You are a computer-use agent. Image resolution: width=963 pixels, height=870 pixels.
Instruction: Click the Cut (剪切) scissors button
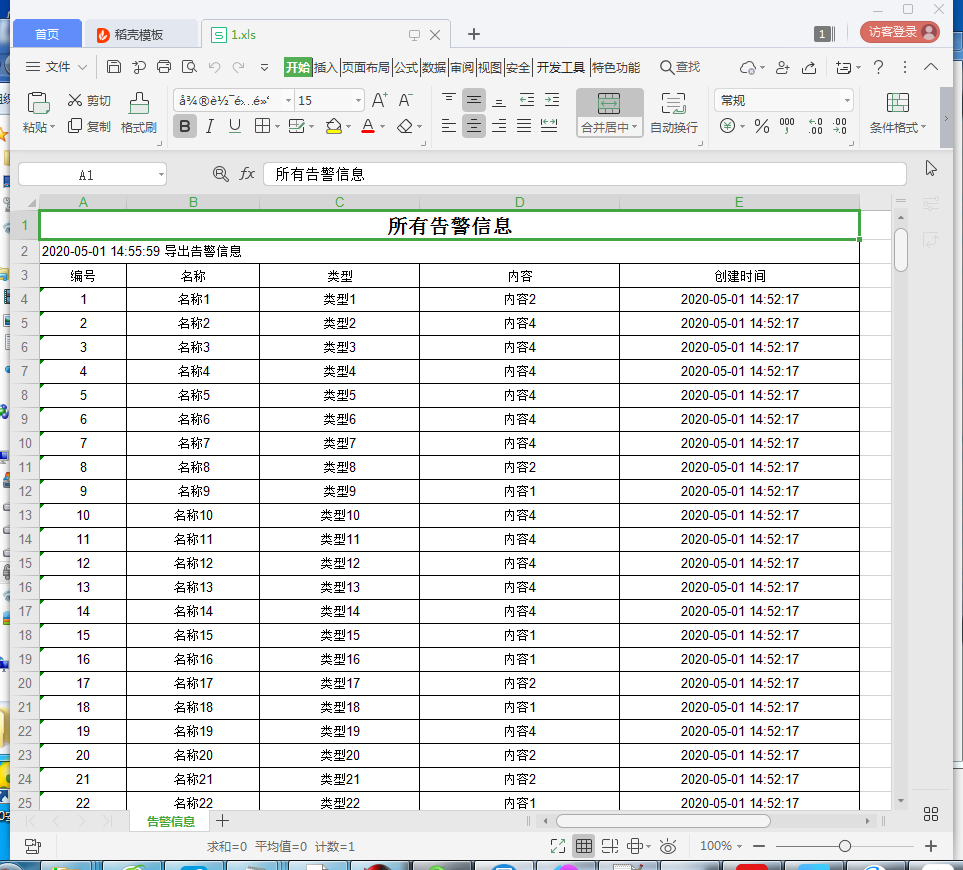[89, 100]
